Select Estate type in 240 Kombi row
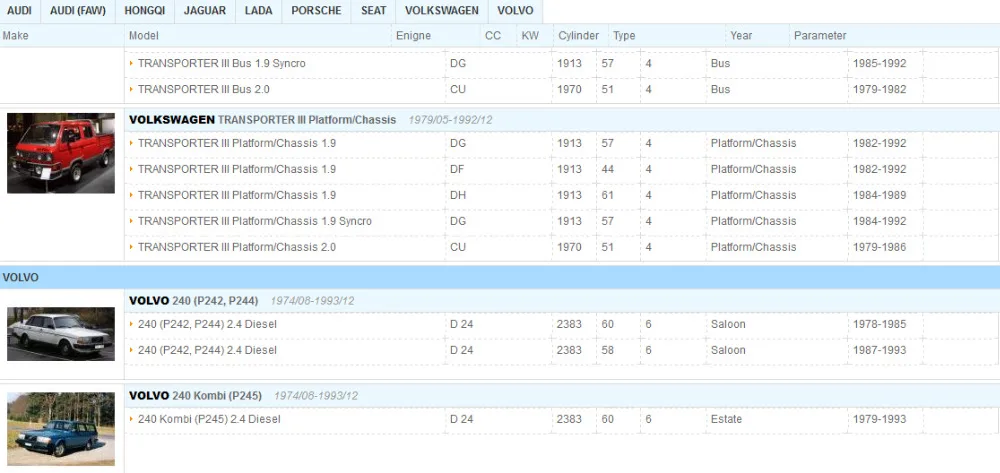 726,419
